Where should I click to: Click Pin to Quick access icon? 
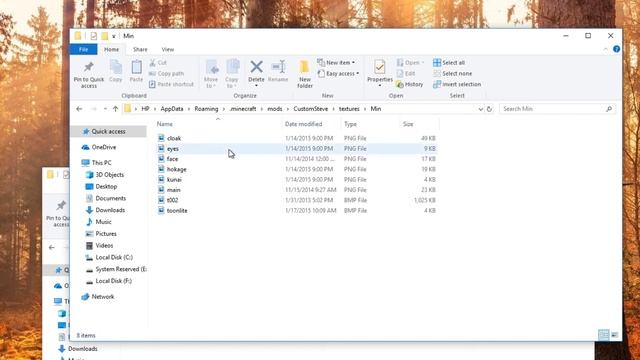tap(89, 74)
